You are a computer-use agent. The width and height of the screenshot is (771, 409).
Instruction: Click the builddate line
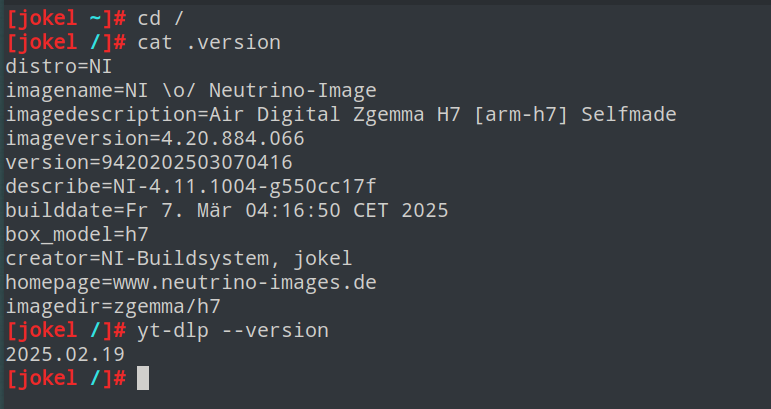coord(227,210)
